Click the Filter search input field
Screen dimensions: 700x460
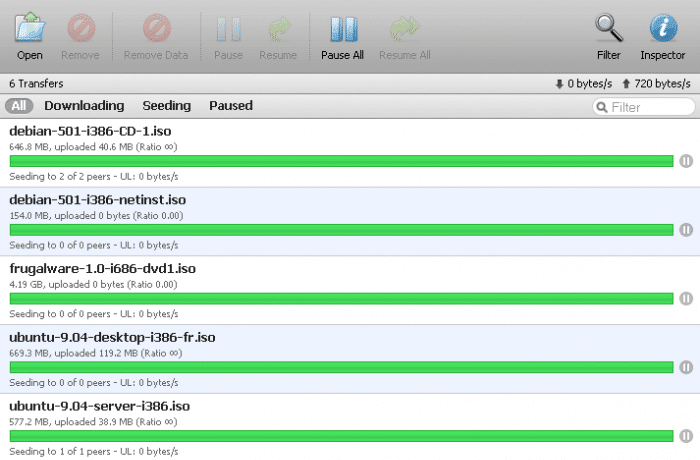643,107
